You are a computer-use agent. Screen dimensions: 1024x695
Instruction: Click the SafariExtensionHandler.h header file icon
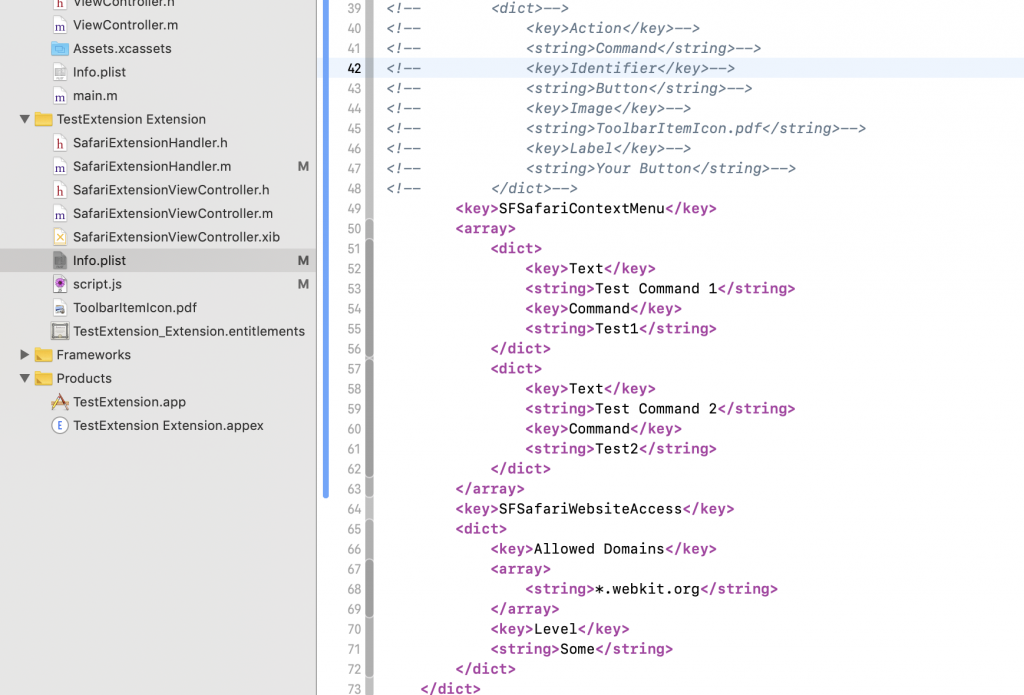62,143
